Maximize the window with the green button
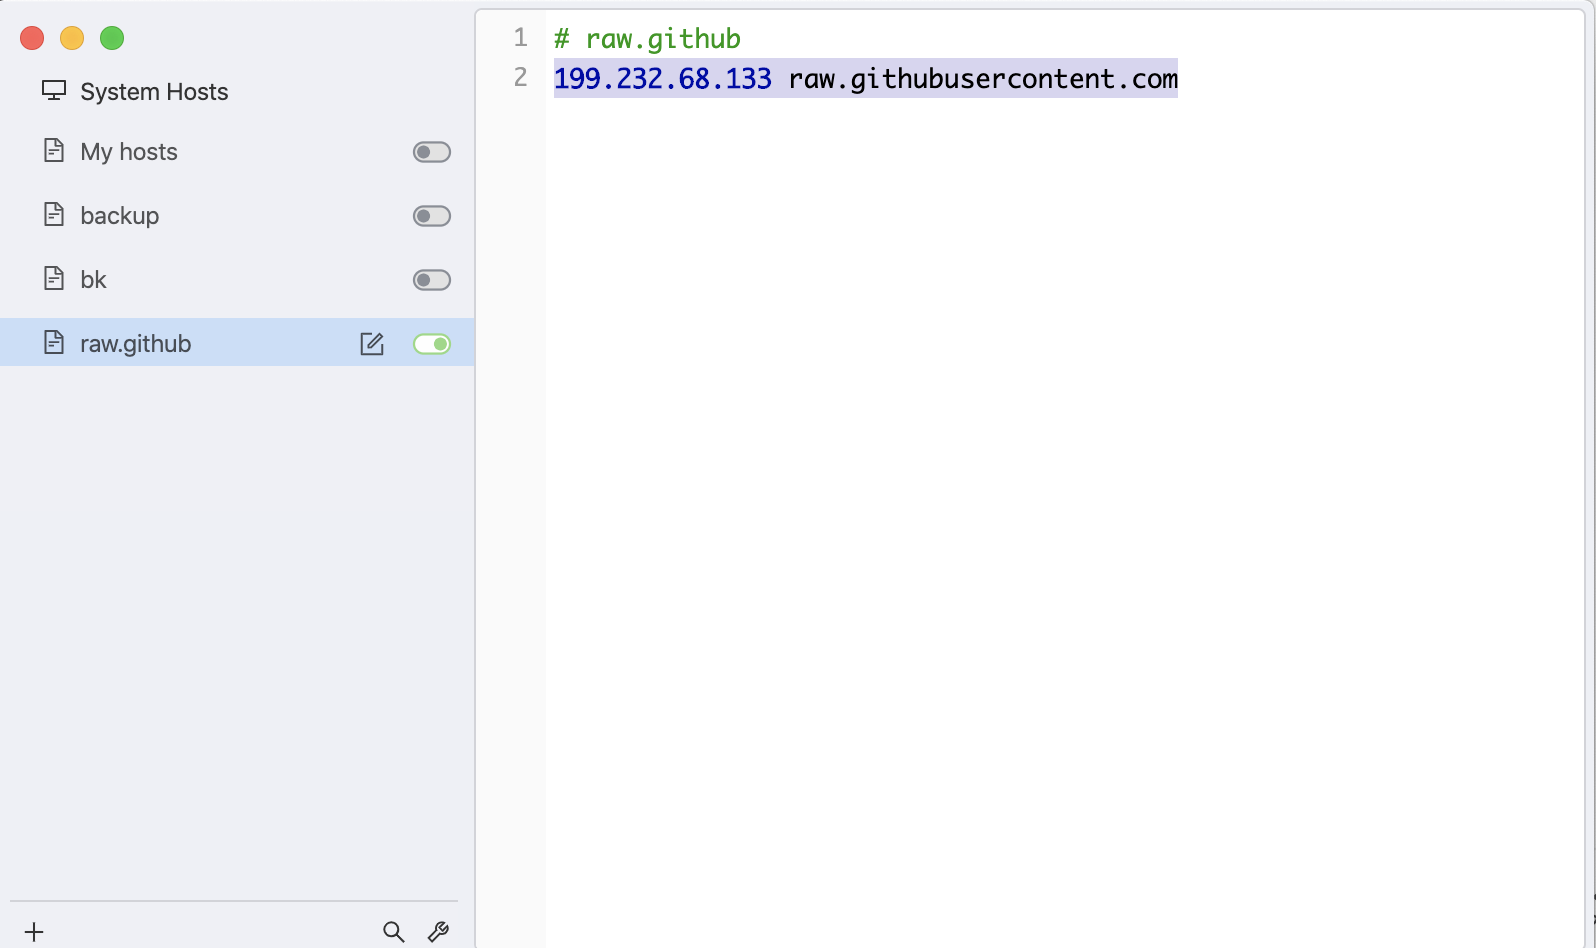The image size is (1596, 948). [112, 38]
